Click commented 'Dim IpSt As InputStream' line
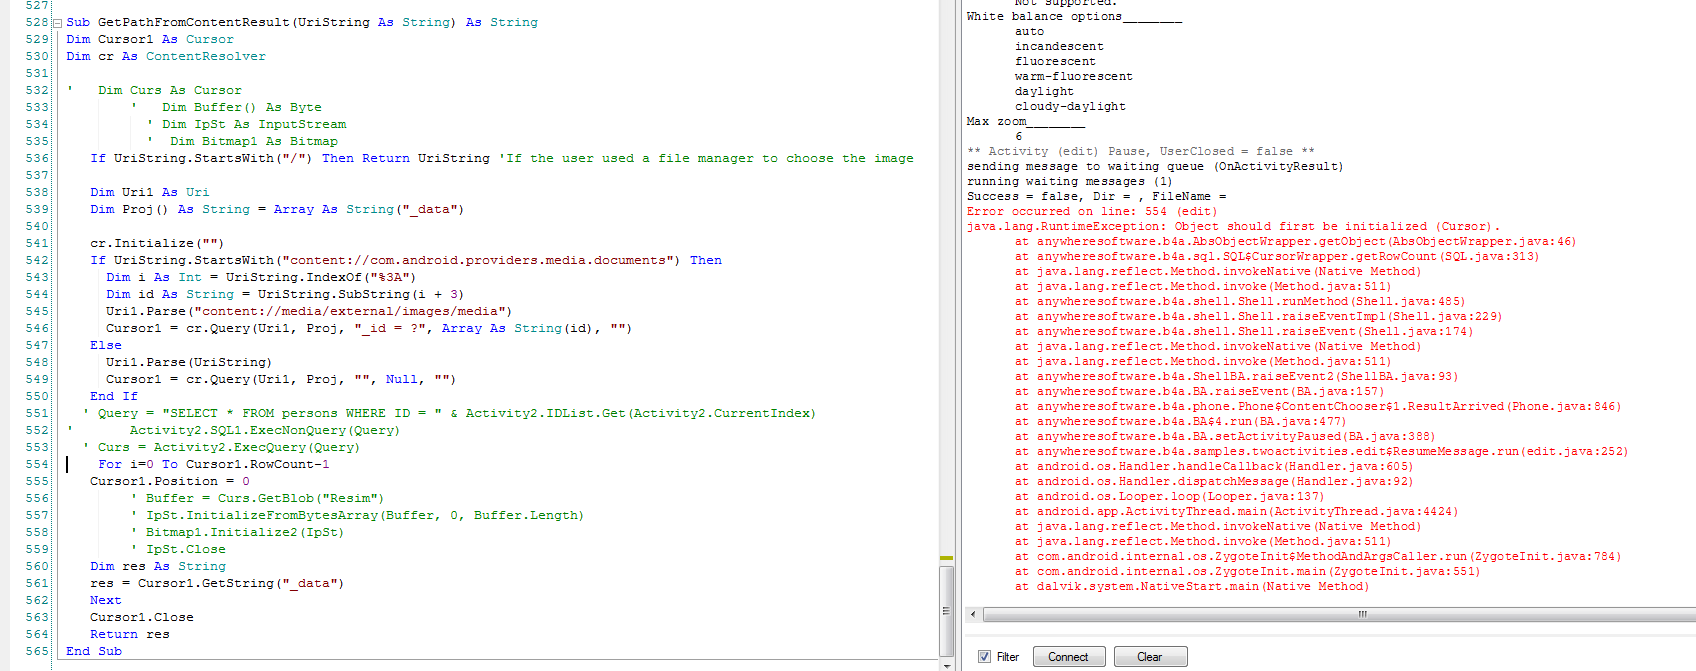Viewport: 1696px width, 671px height. pyautogui.click(x=247, y=124)
